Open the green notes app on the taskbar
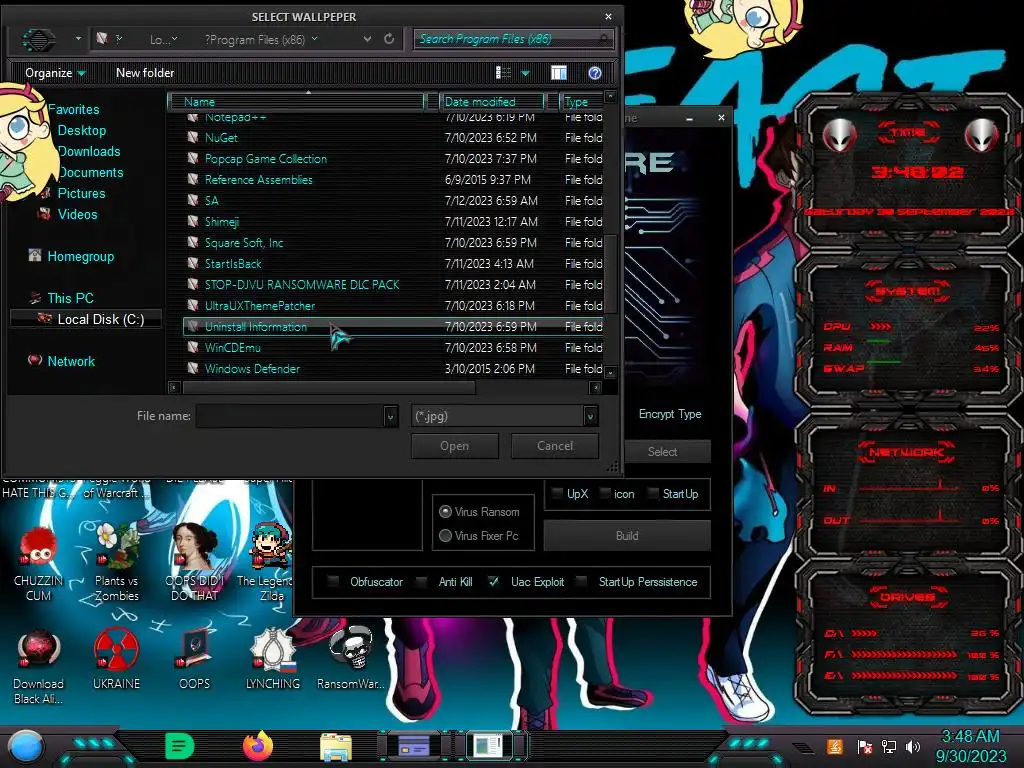 (180, 746)
